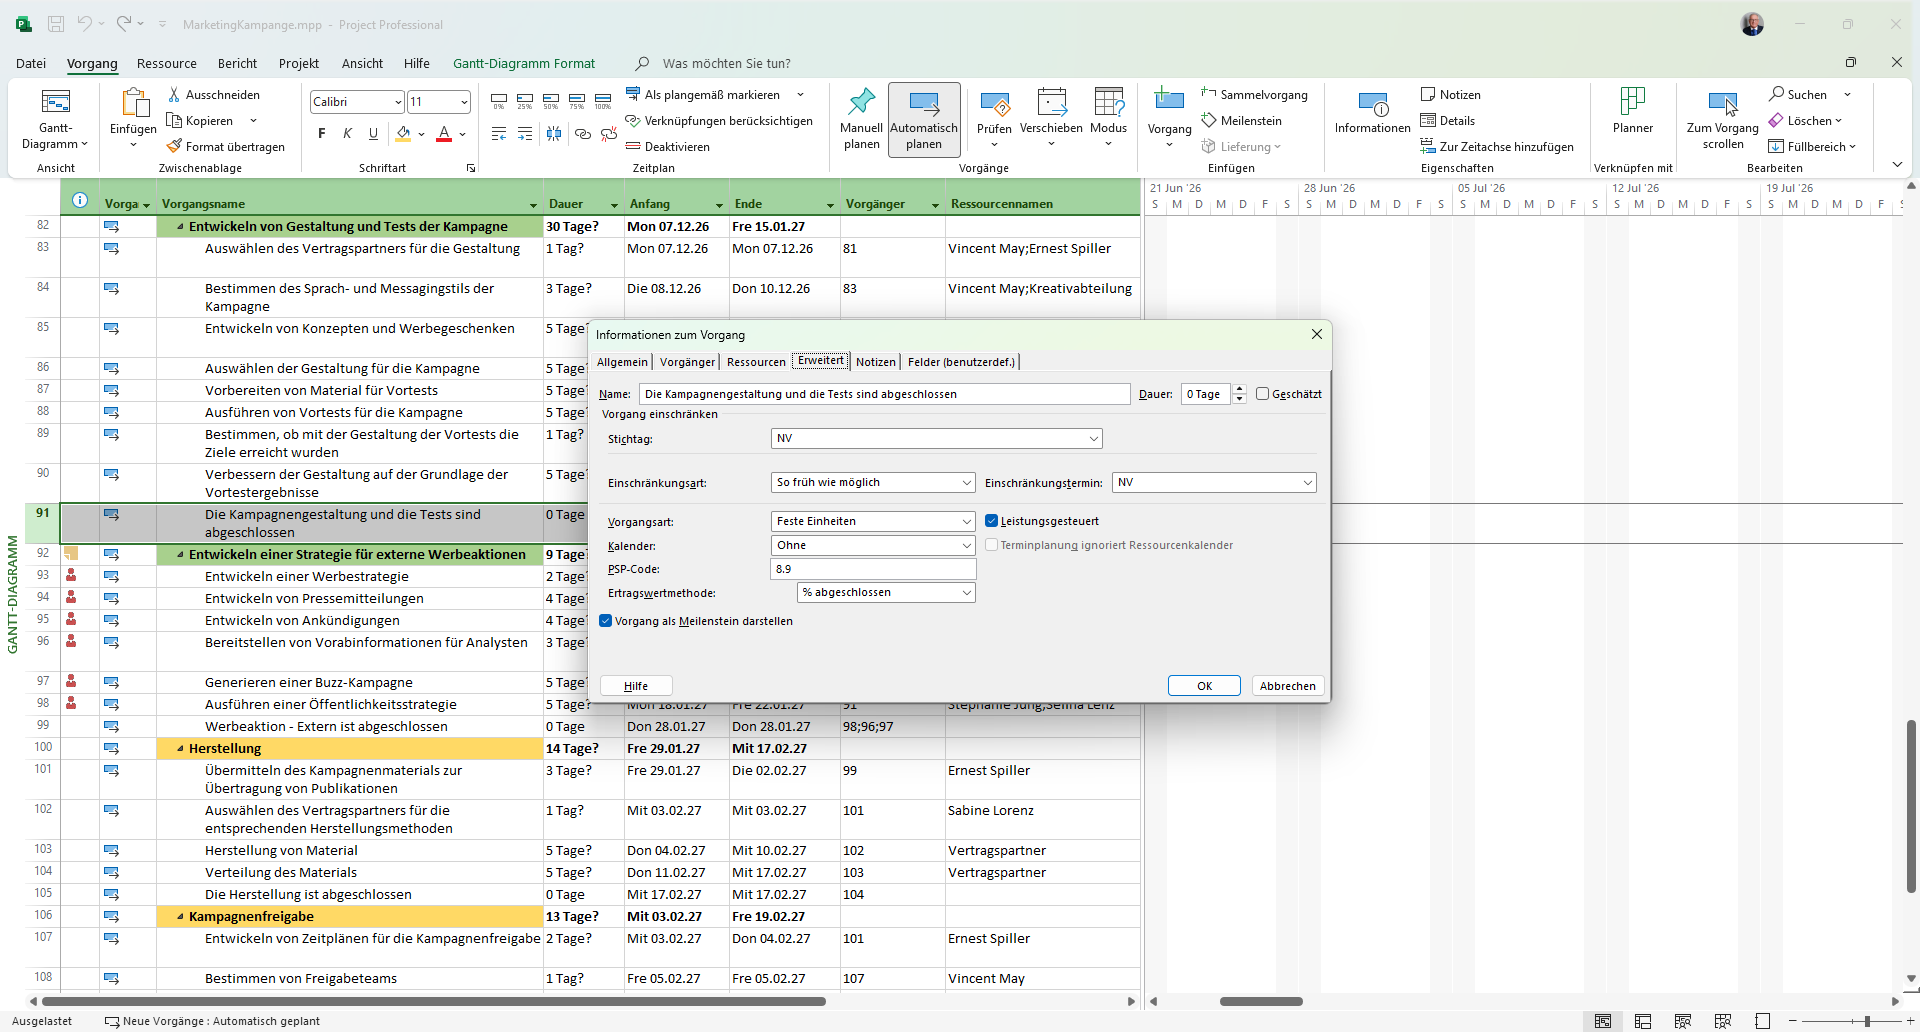The width and height of the screenshot is (1920, 1032).
Task: Mark task 100% complete icon
Action: [603, 101]
